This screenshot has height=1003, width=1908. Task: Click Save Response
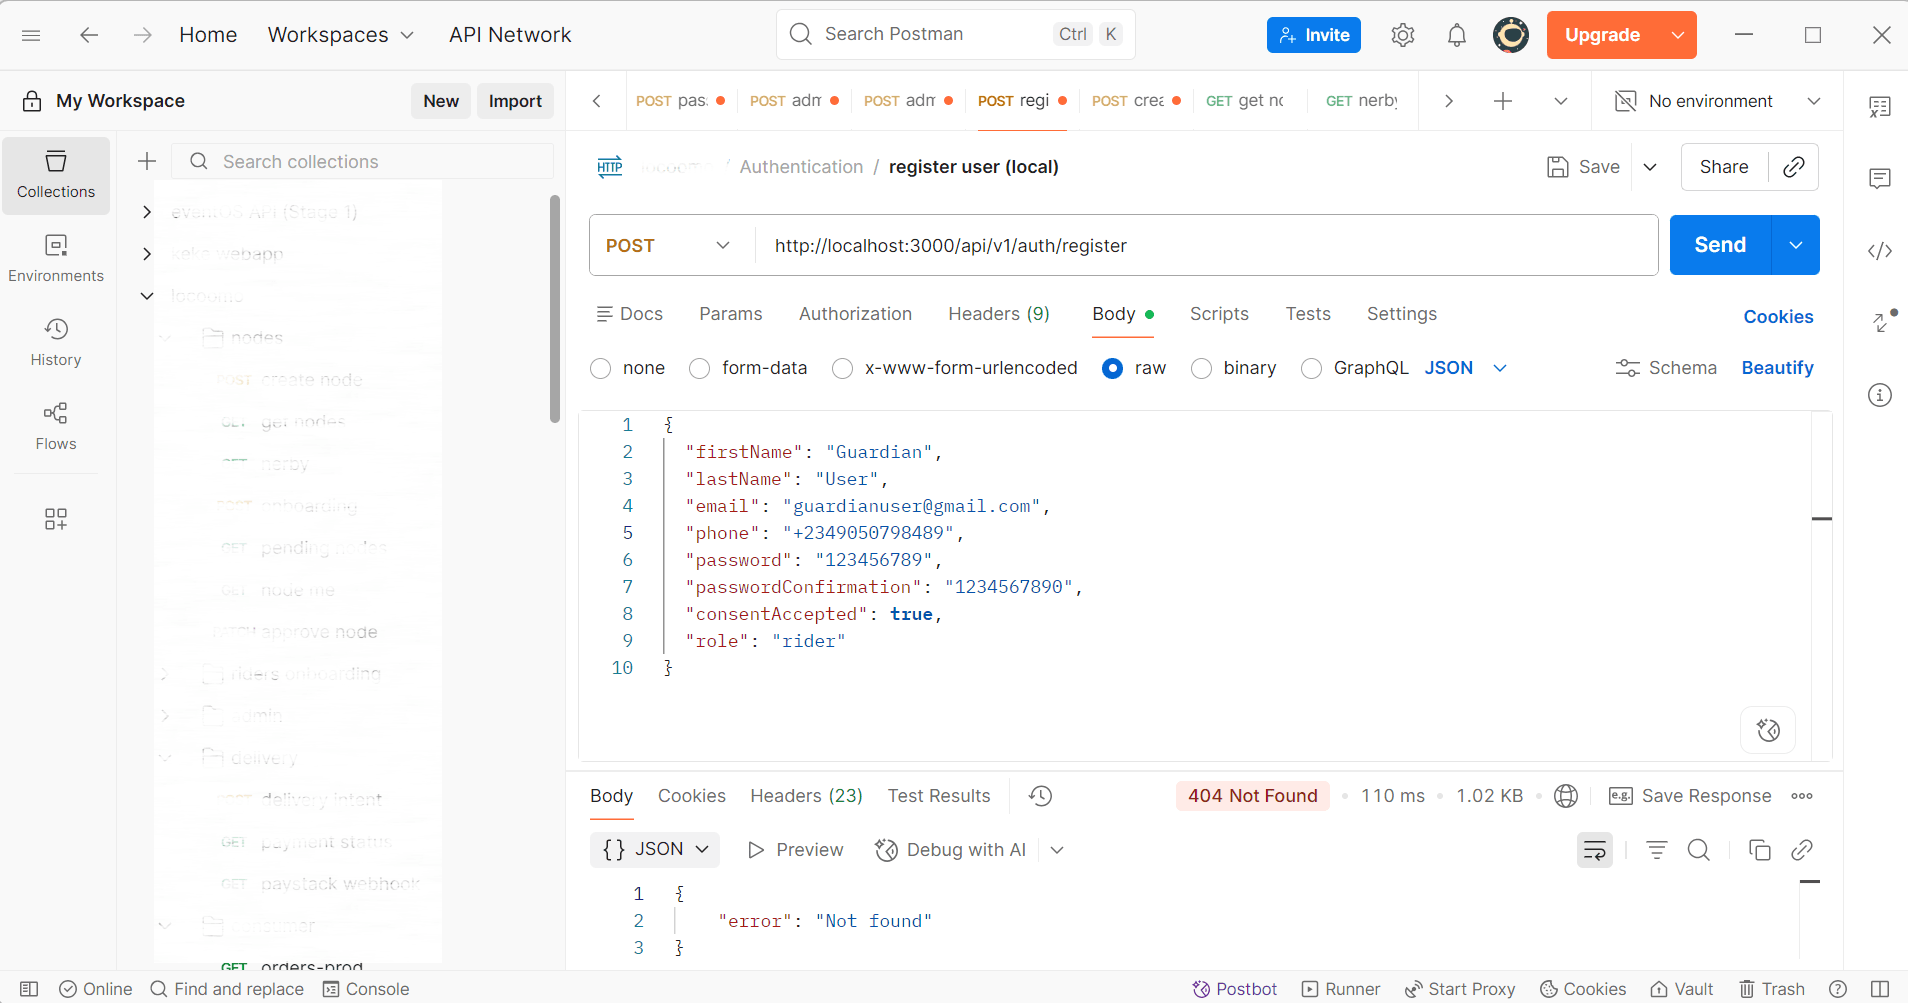click(x=1690, y=796)
